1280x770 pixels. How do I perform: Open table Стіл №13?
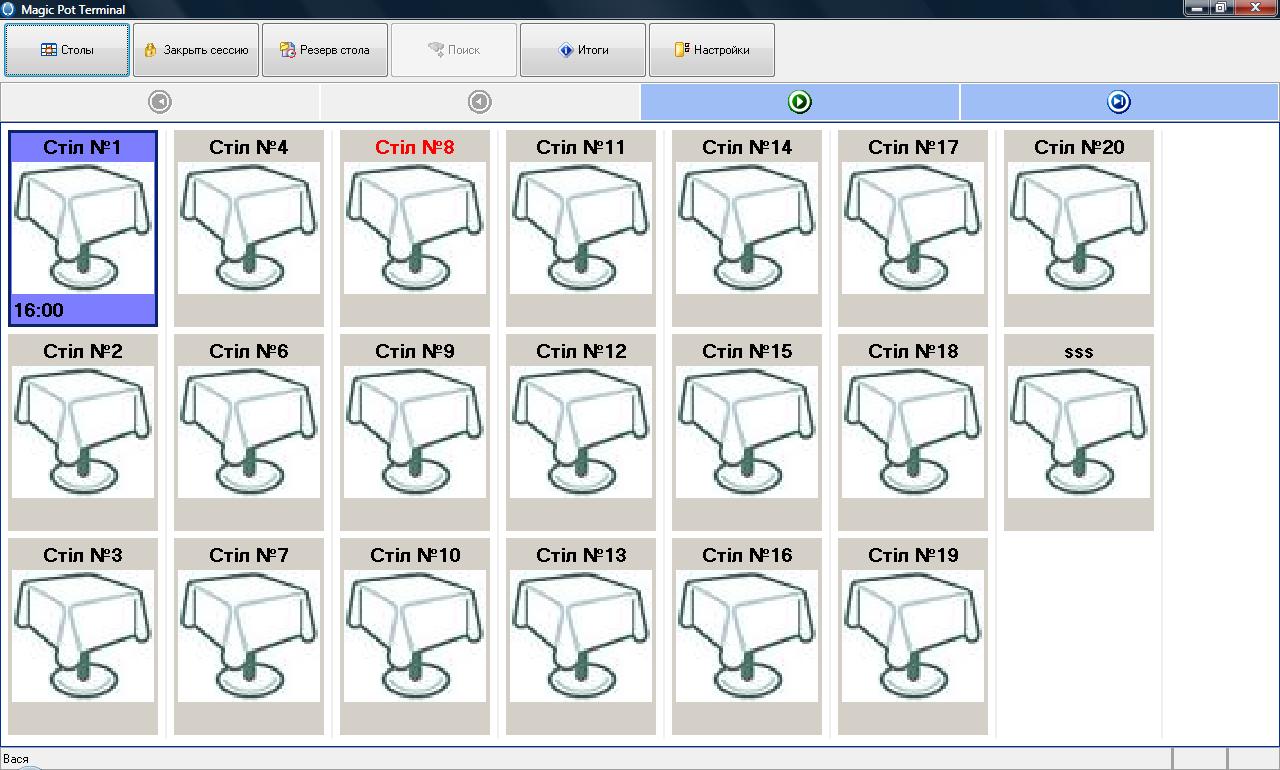581,636
